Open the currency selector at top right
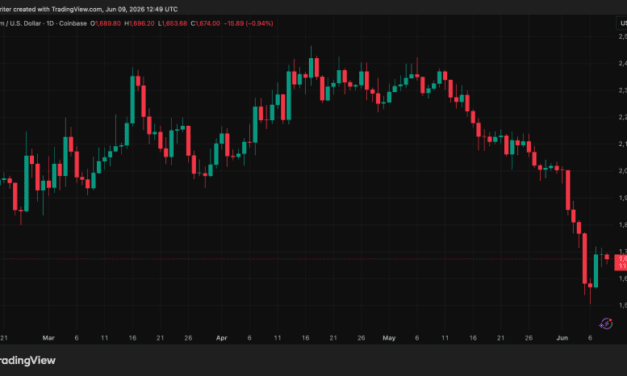This screenshot has width=627, height=376. 622,24
